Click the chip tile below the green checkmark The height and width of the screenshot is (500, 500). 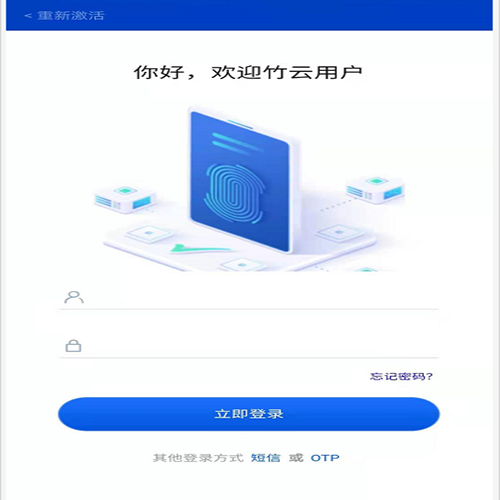click(242, 265)
